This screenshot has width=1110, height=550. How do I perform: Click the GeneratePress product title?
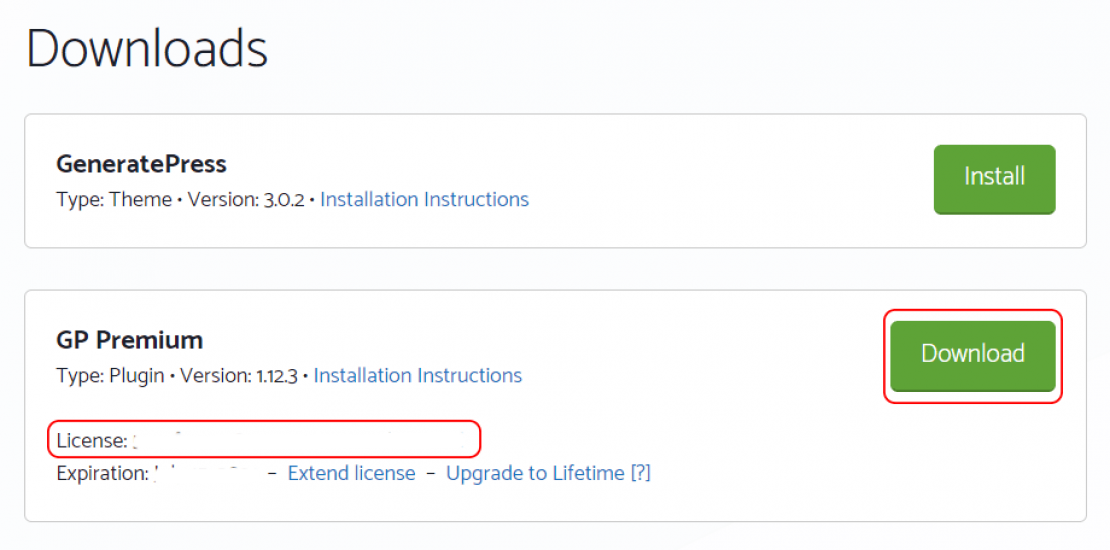pos(141,164)
